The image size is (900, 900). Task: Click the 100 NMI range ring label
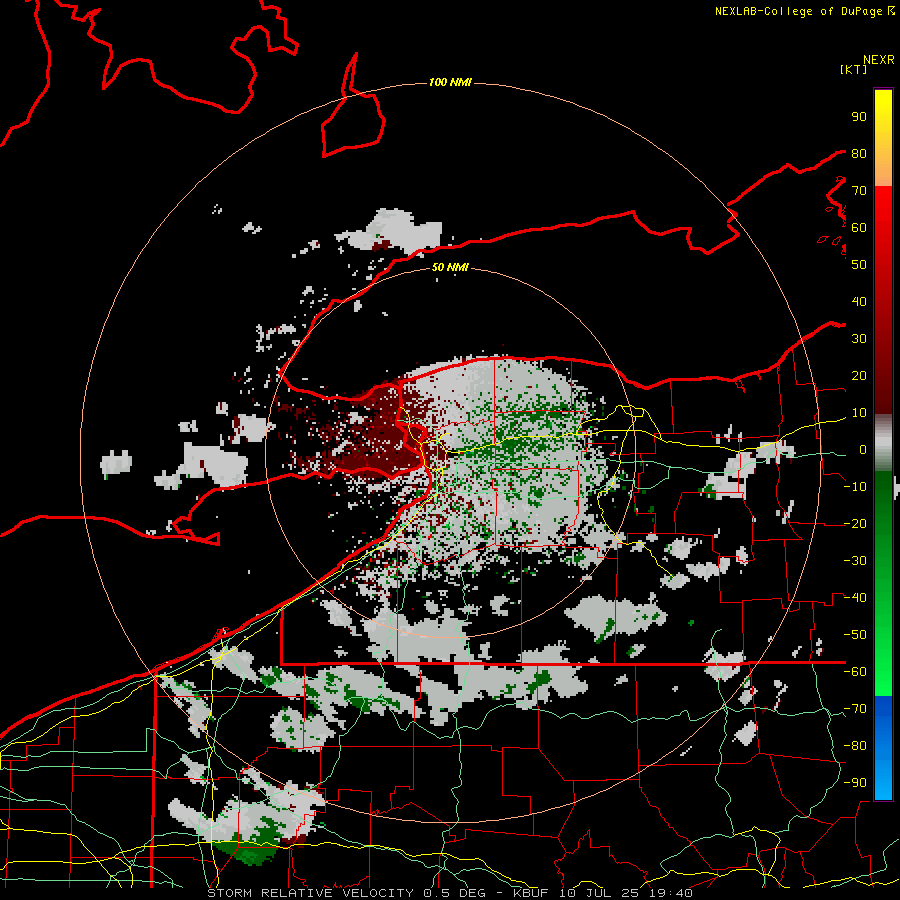450,83
